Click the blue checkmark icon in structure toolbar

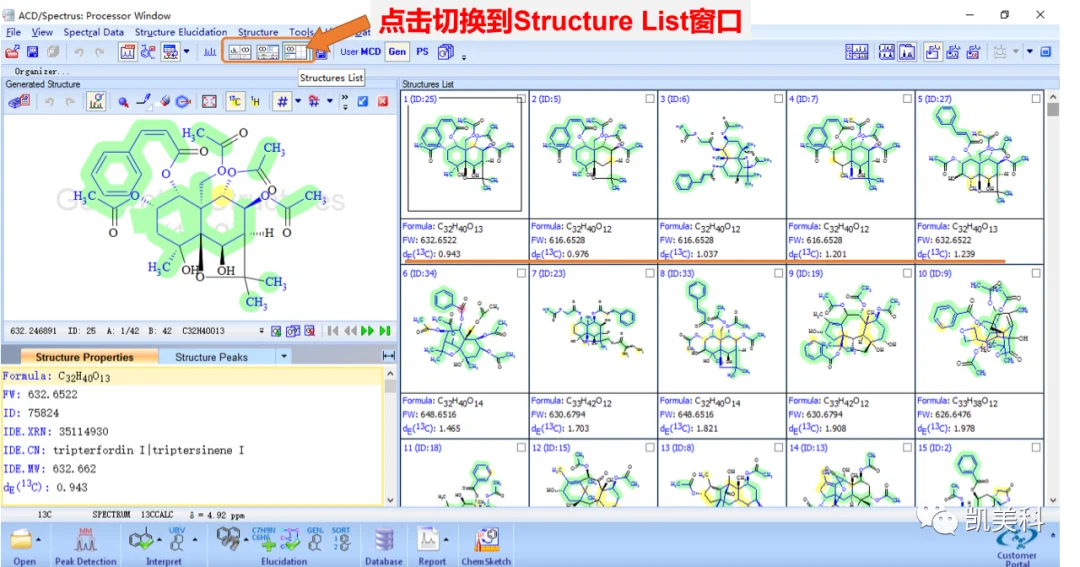pyautogui.click(x=363, y=102)
